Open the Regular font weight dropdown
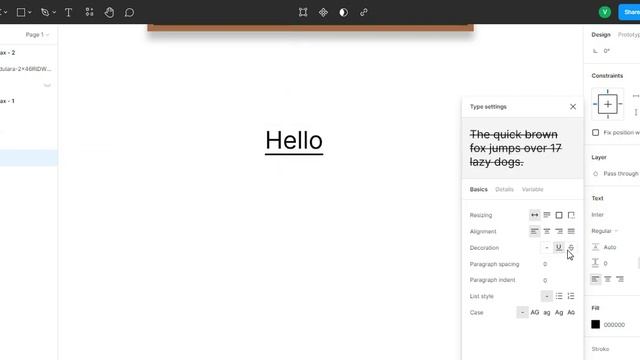Viewport: 640px width, 360px height. [605, 231]
